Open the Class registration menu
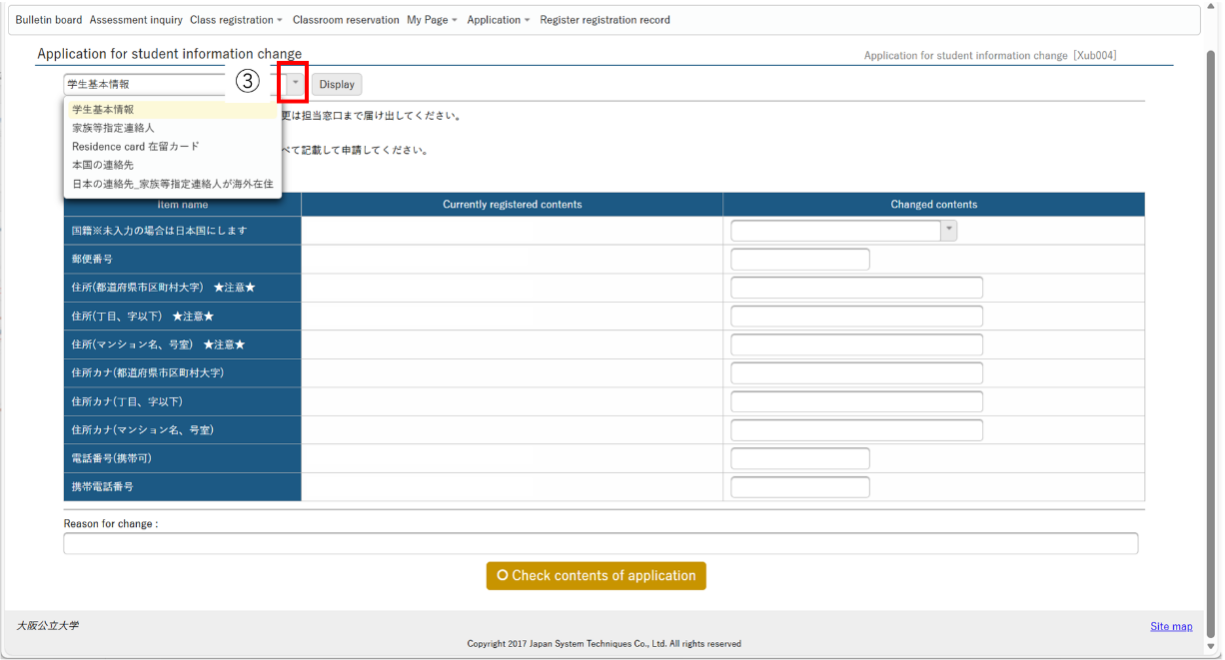This screenshot has height=660, width=1225. [236, 20]
